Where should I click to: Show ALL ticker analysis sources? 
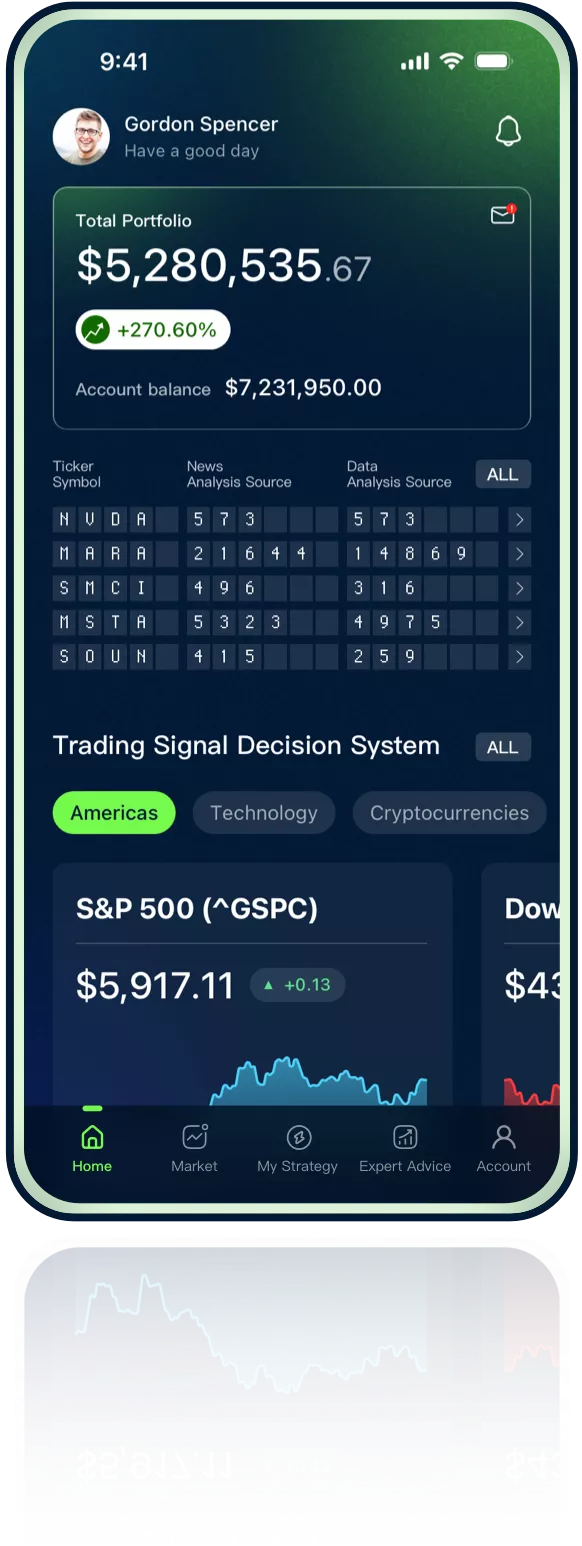tap(503, 475)
